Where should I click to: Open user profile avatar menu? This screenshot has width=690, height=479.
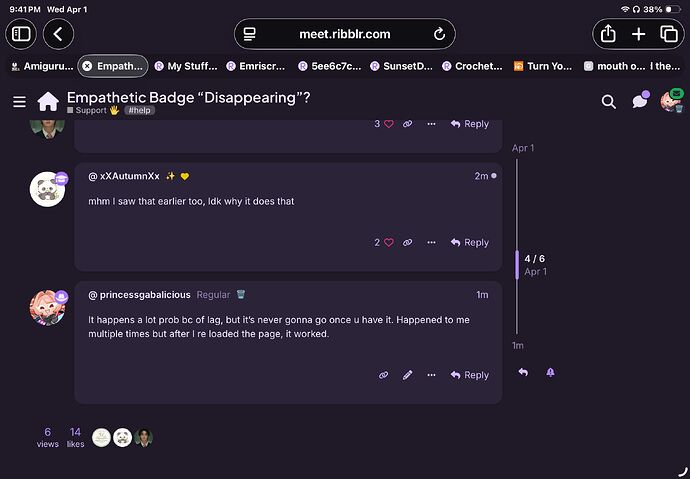point(671,101)
